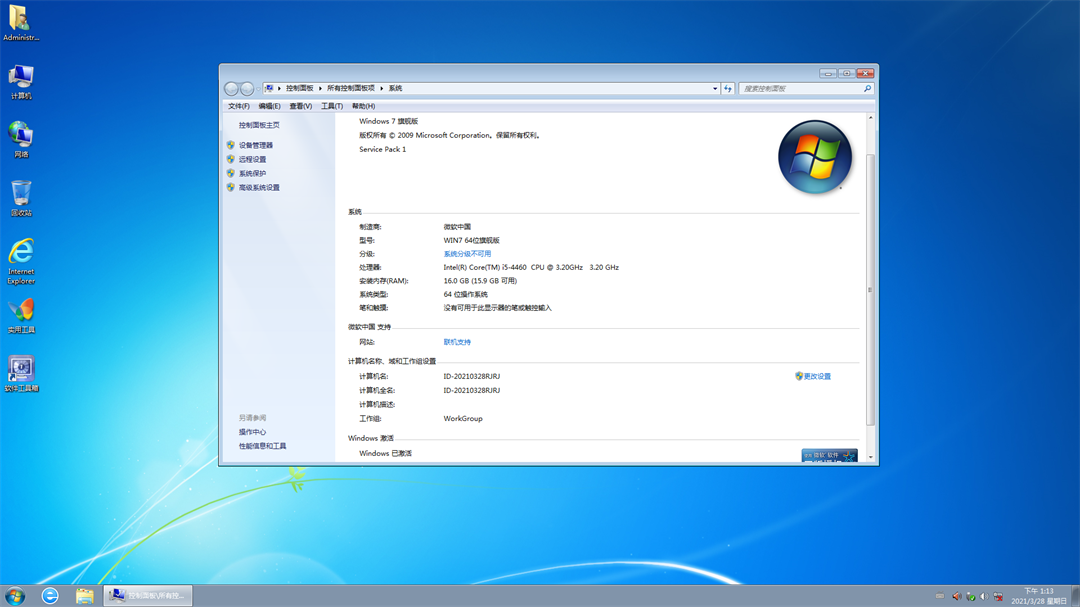This screenshot has height=607, width=1080.
Task: Expand dropdown arrow after 所有控制面板项 breadcrumb
Action: 382,89
